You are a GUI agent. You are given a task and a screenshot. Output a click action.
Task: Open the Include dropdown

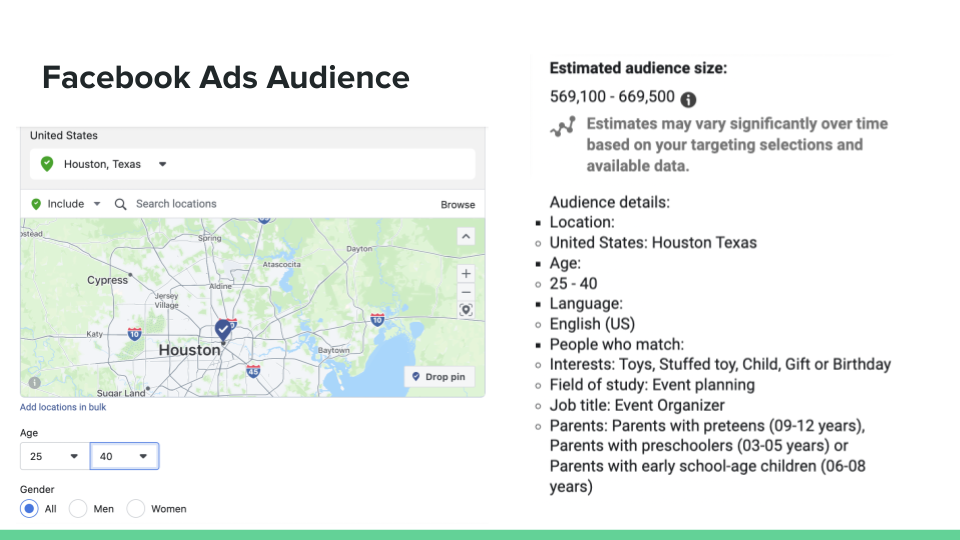(x=66, y=204)
